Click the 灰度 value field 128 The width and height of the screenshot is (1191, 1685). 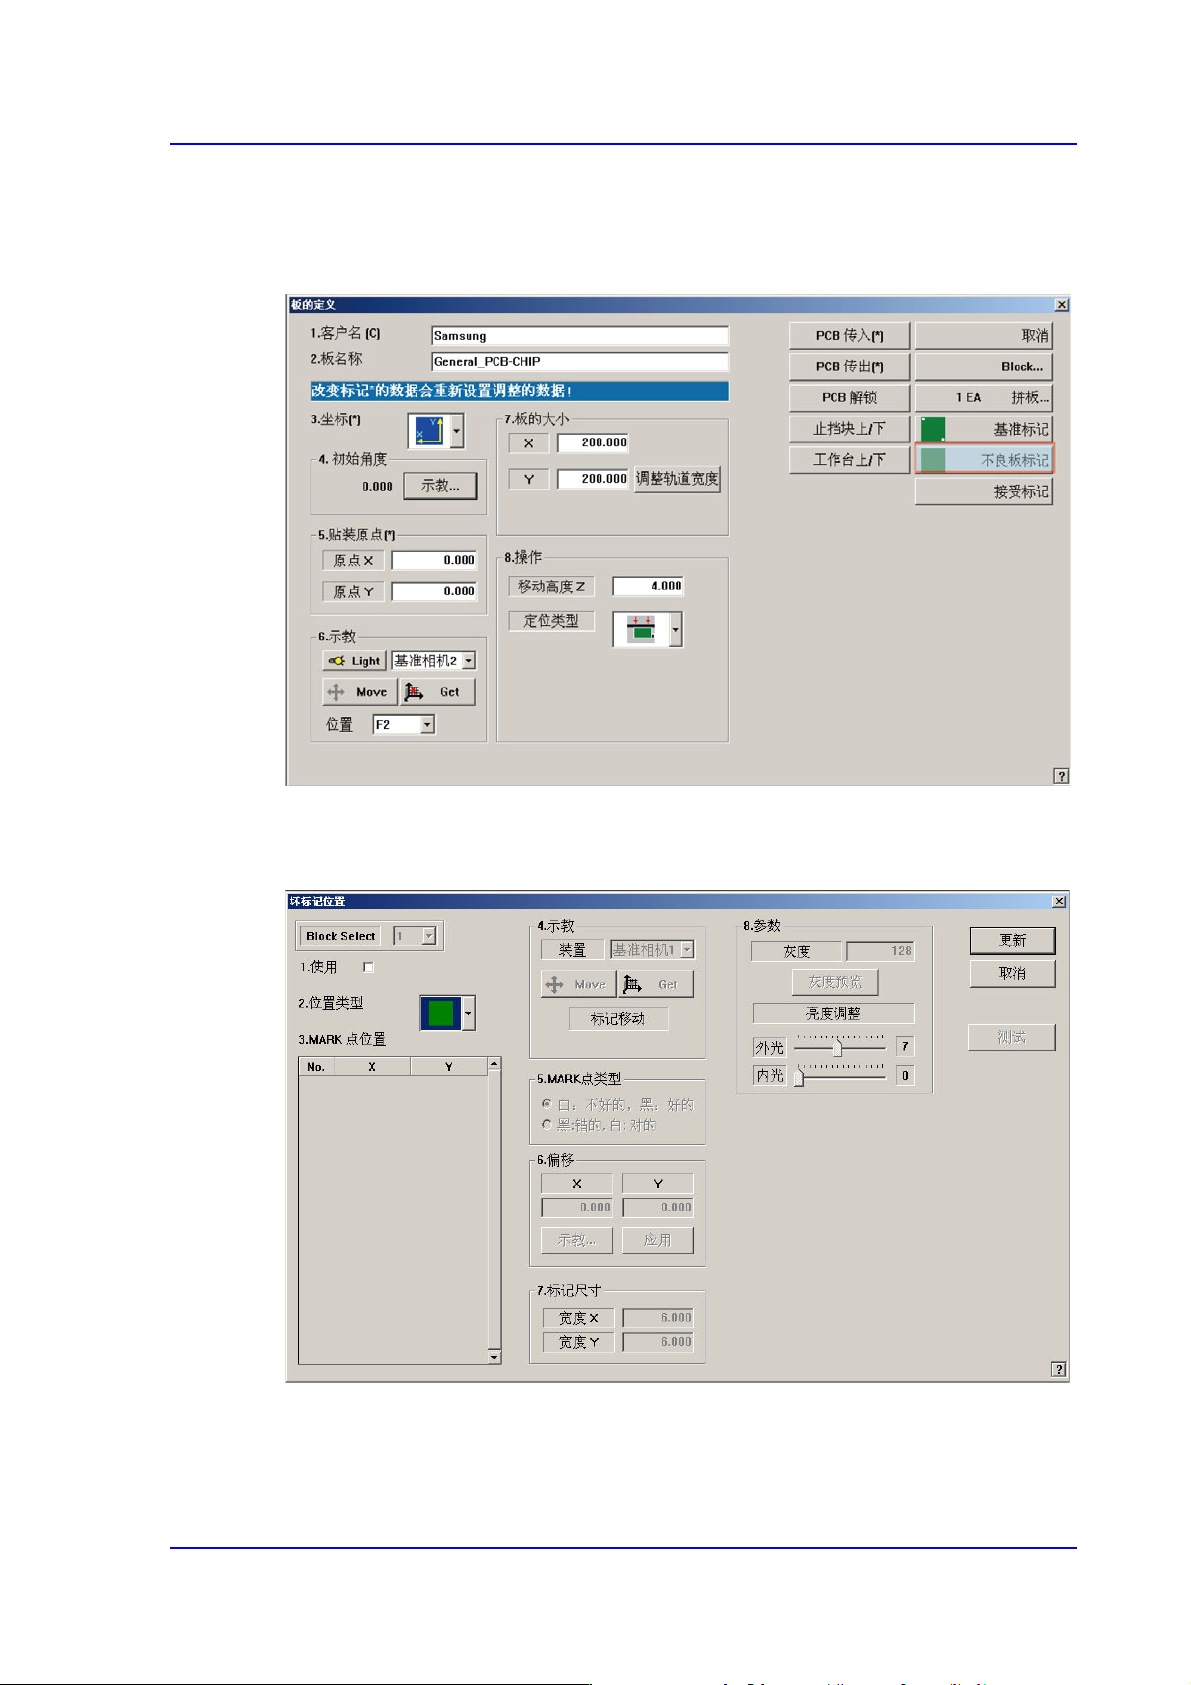(x=880, y=951)
